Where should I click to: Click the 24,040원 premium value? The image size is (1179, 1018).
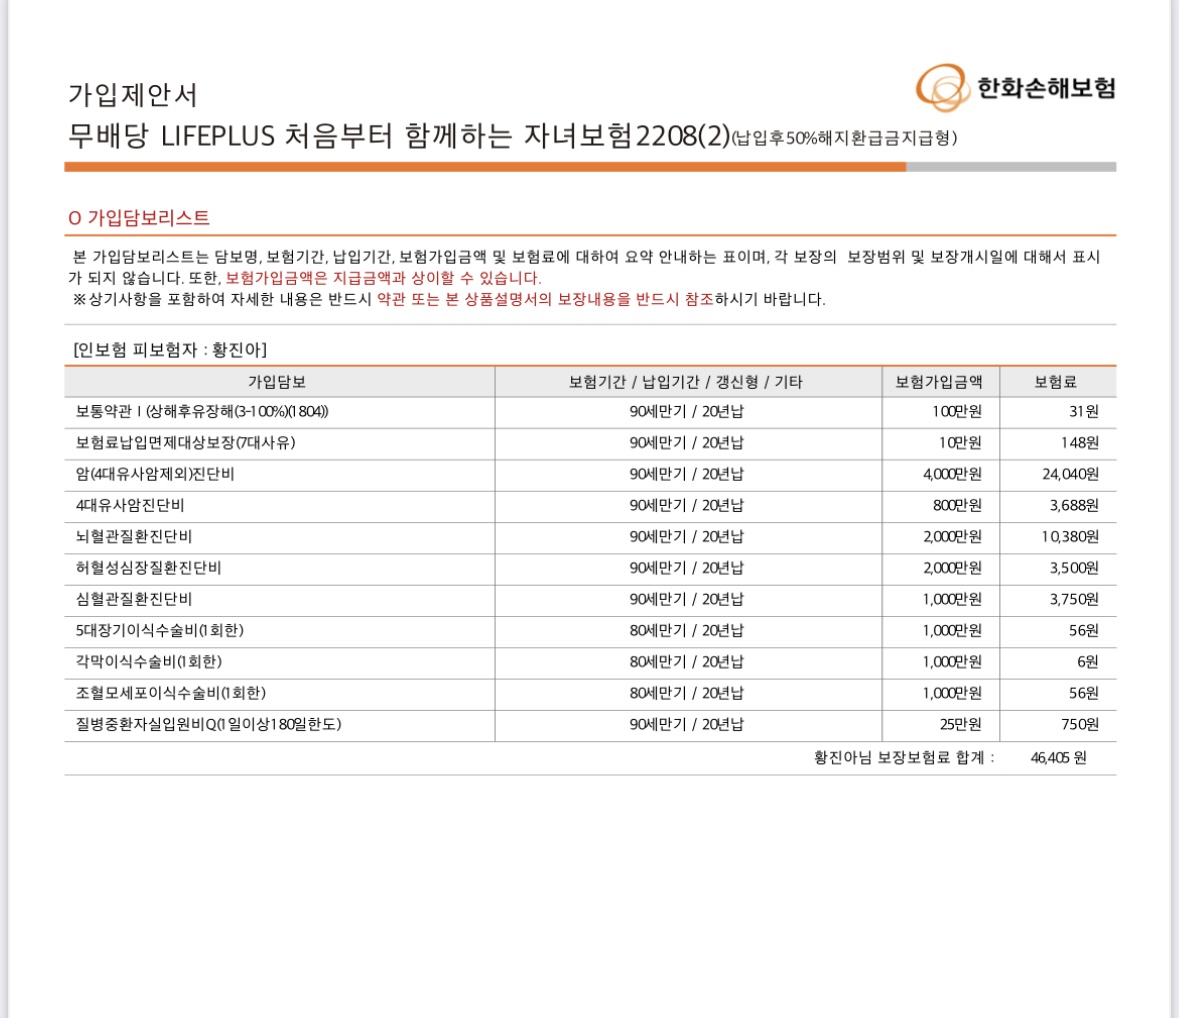point(1070,474)
